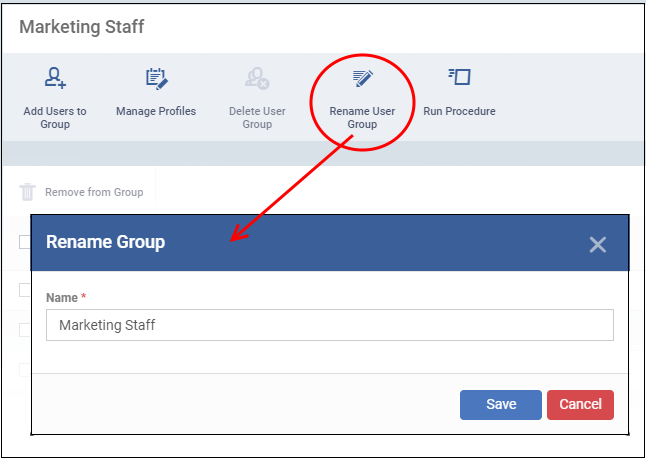
Task: Click the Delete User Group icon
Action: pyautogui.click(x=257, y=78)
